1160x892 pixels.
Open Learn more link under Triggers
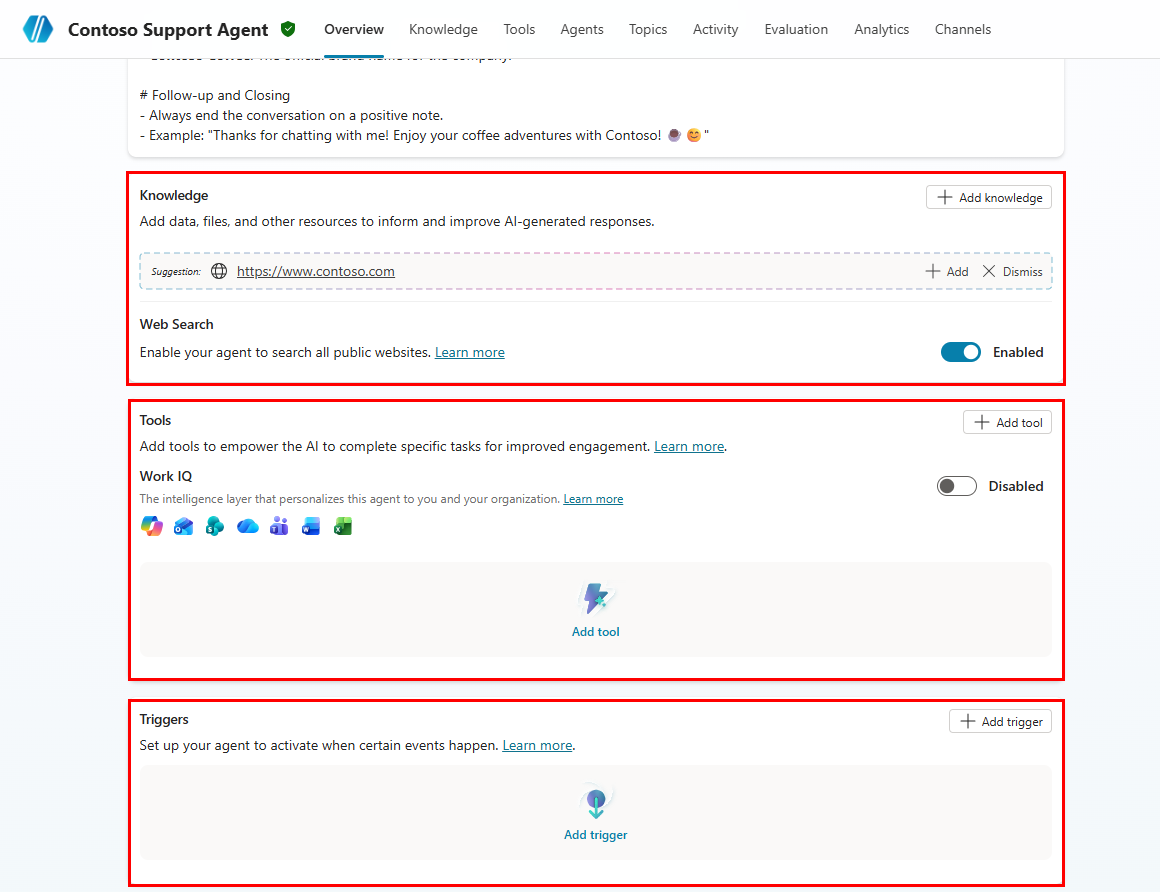tap(537, 745)
